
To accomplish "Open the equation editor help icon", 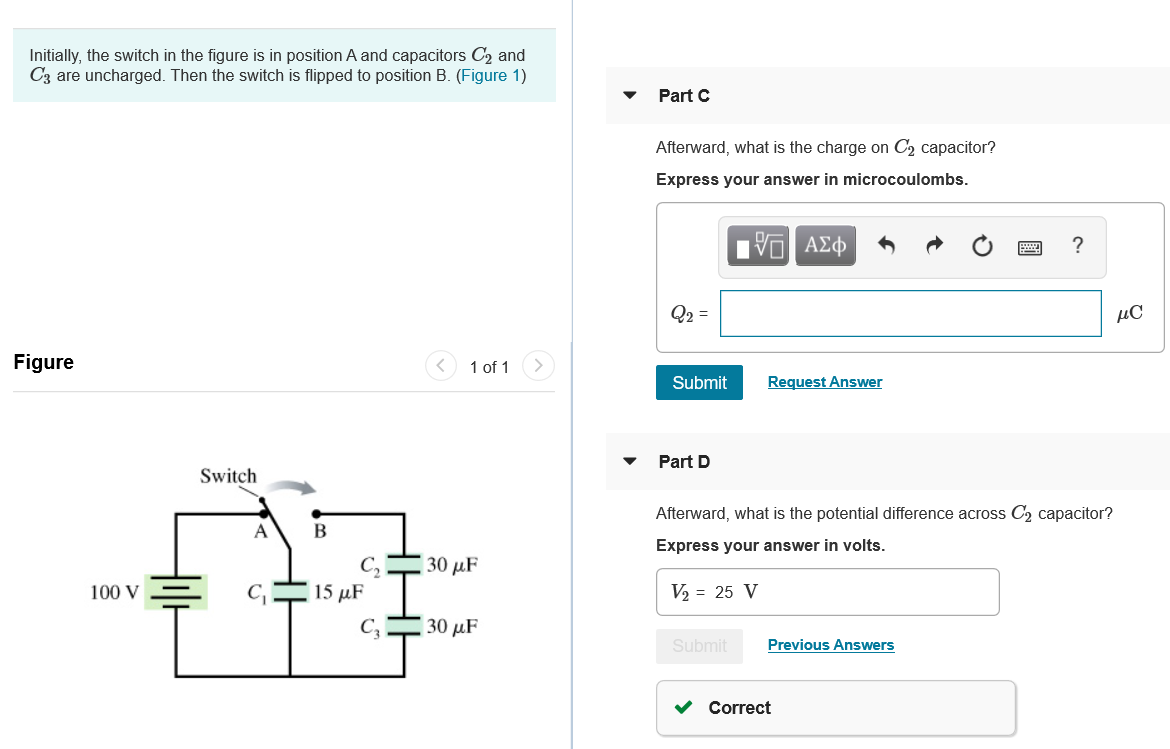I will (x=1077, y=245).
